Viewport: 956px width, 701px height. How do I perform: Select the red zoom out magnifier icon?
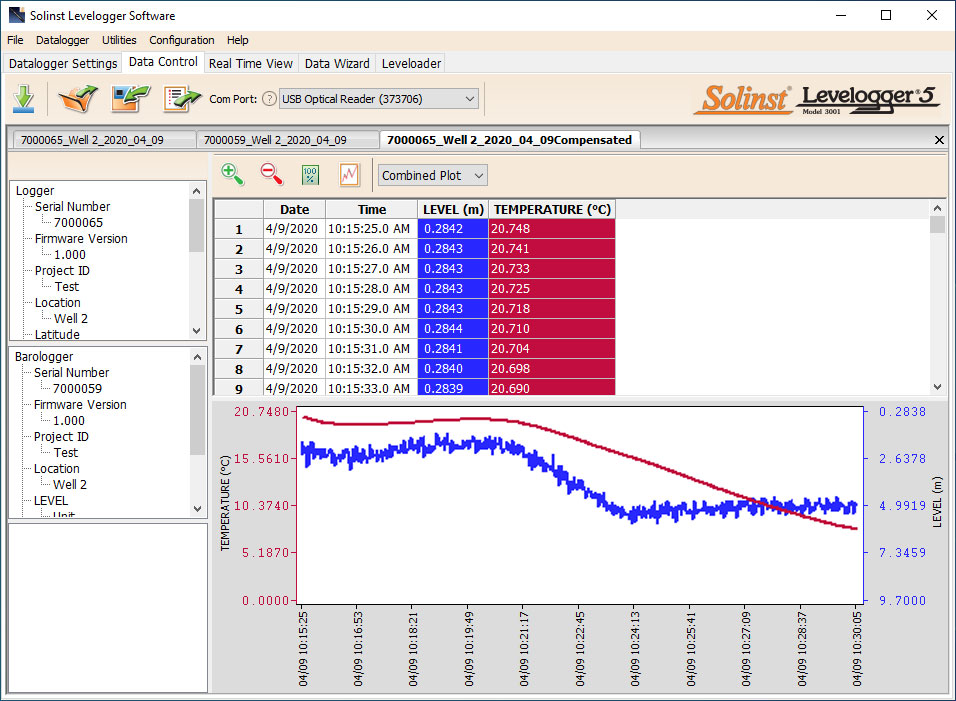point(270,174)
